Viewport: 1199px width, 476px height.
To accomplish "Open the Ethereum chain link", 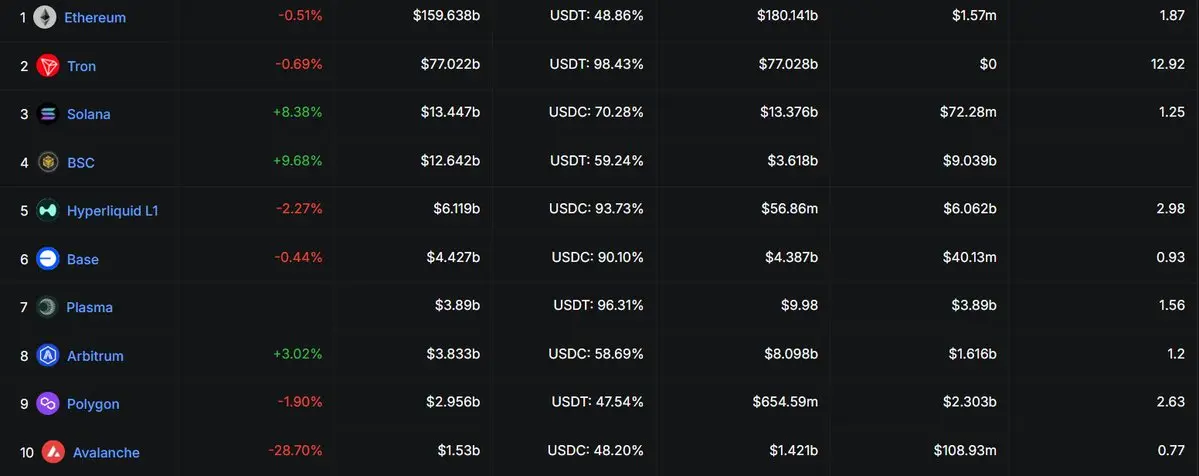I will (x=95, y=18).
